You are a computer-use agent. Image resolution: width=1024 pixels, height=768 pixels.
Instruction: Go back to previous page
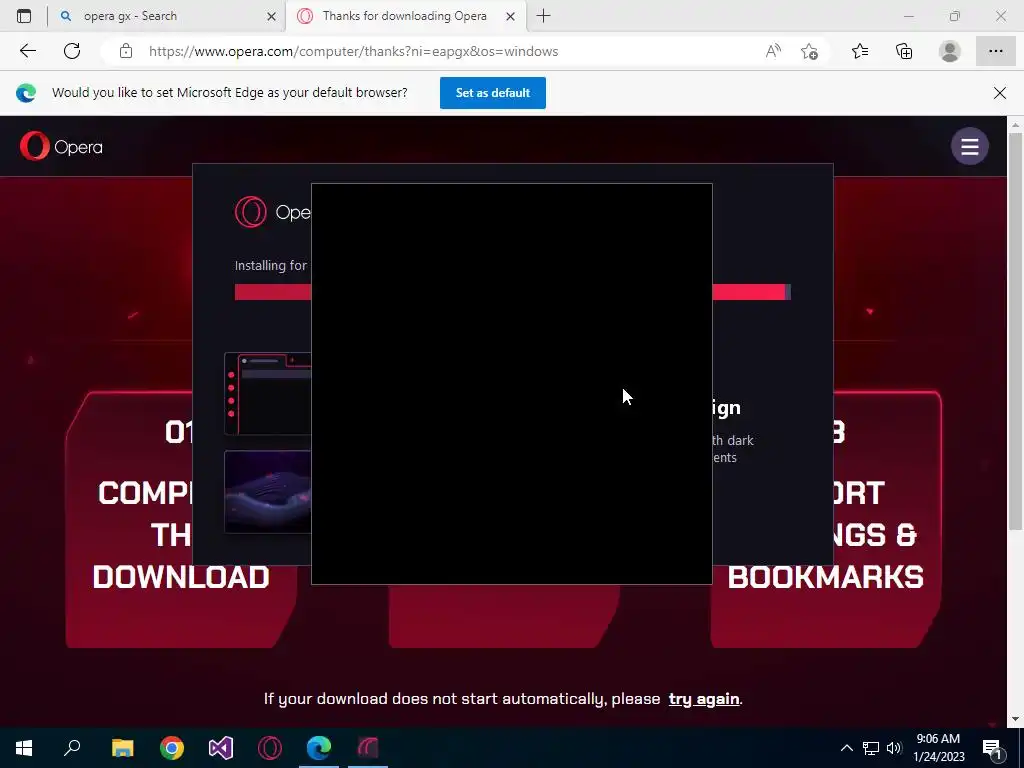pos(27,51)
